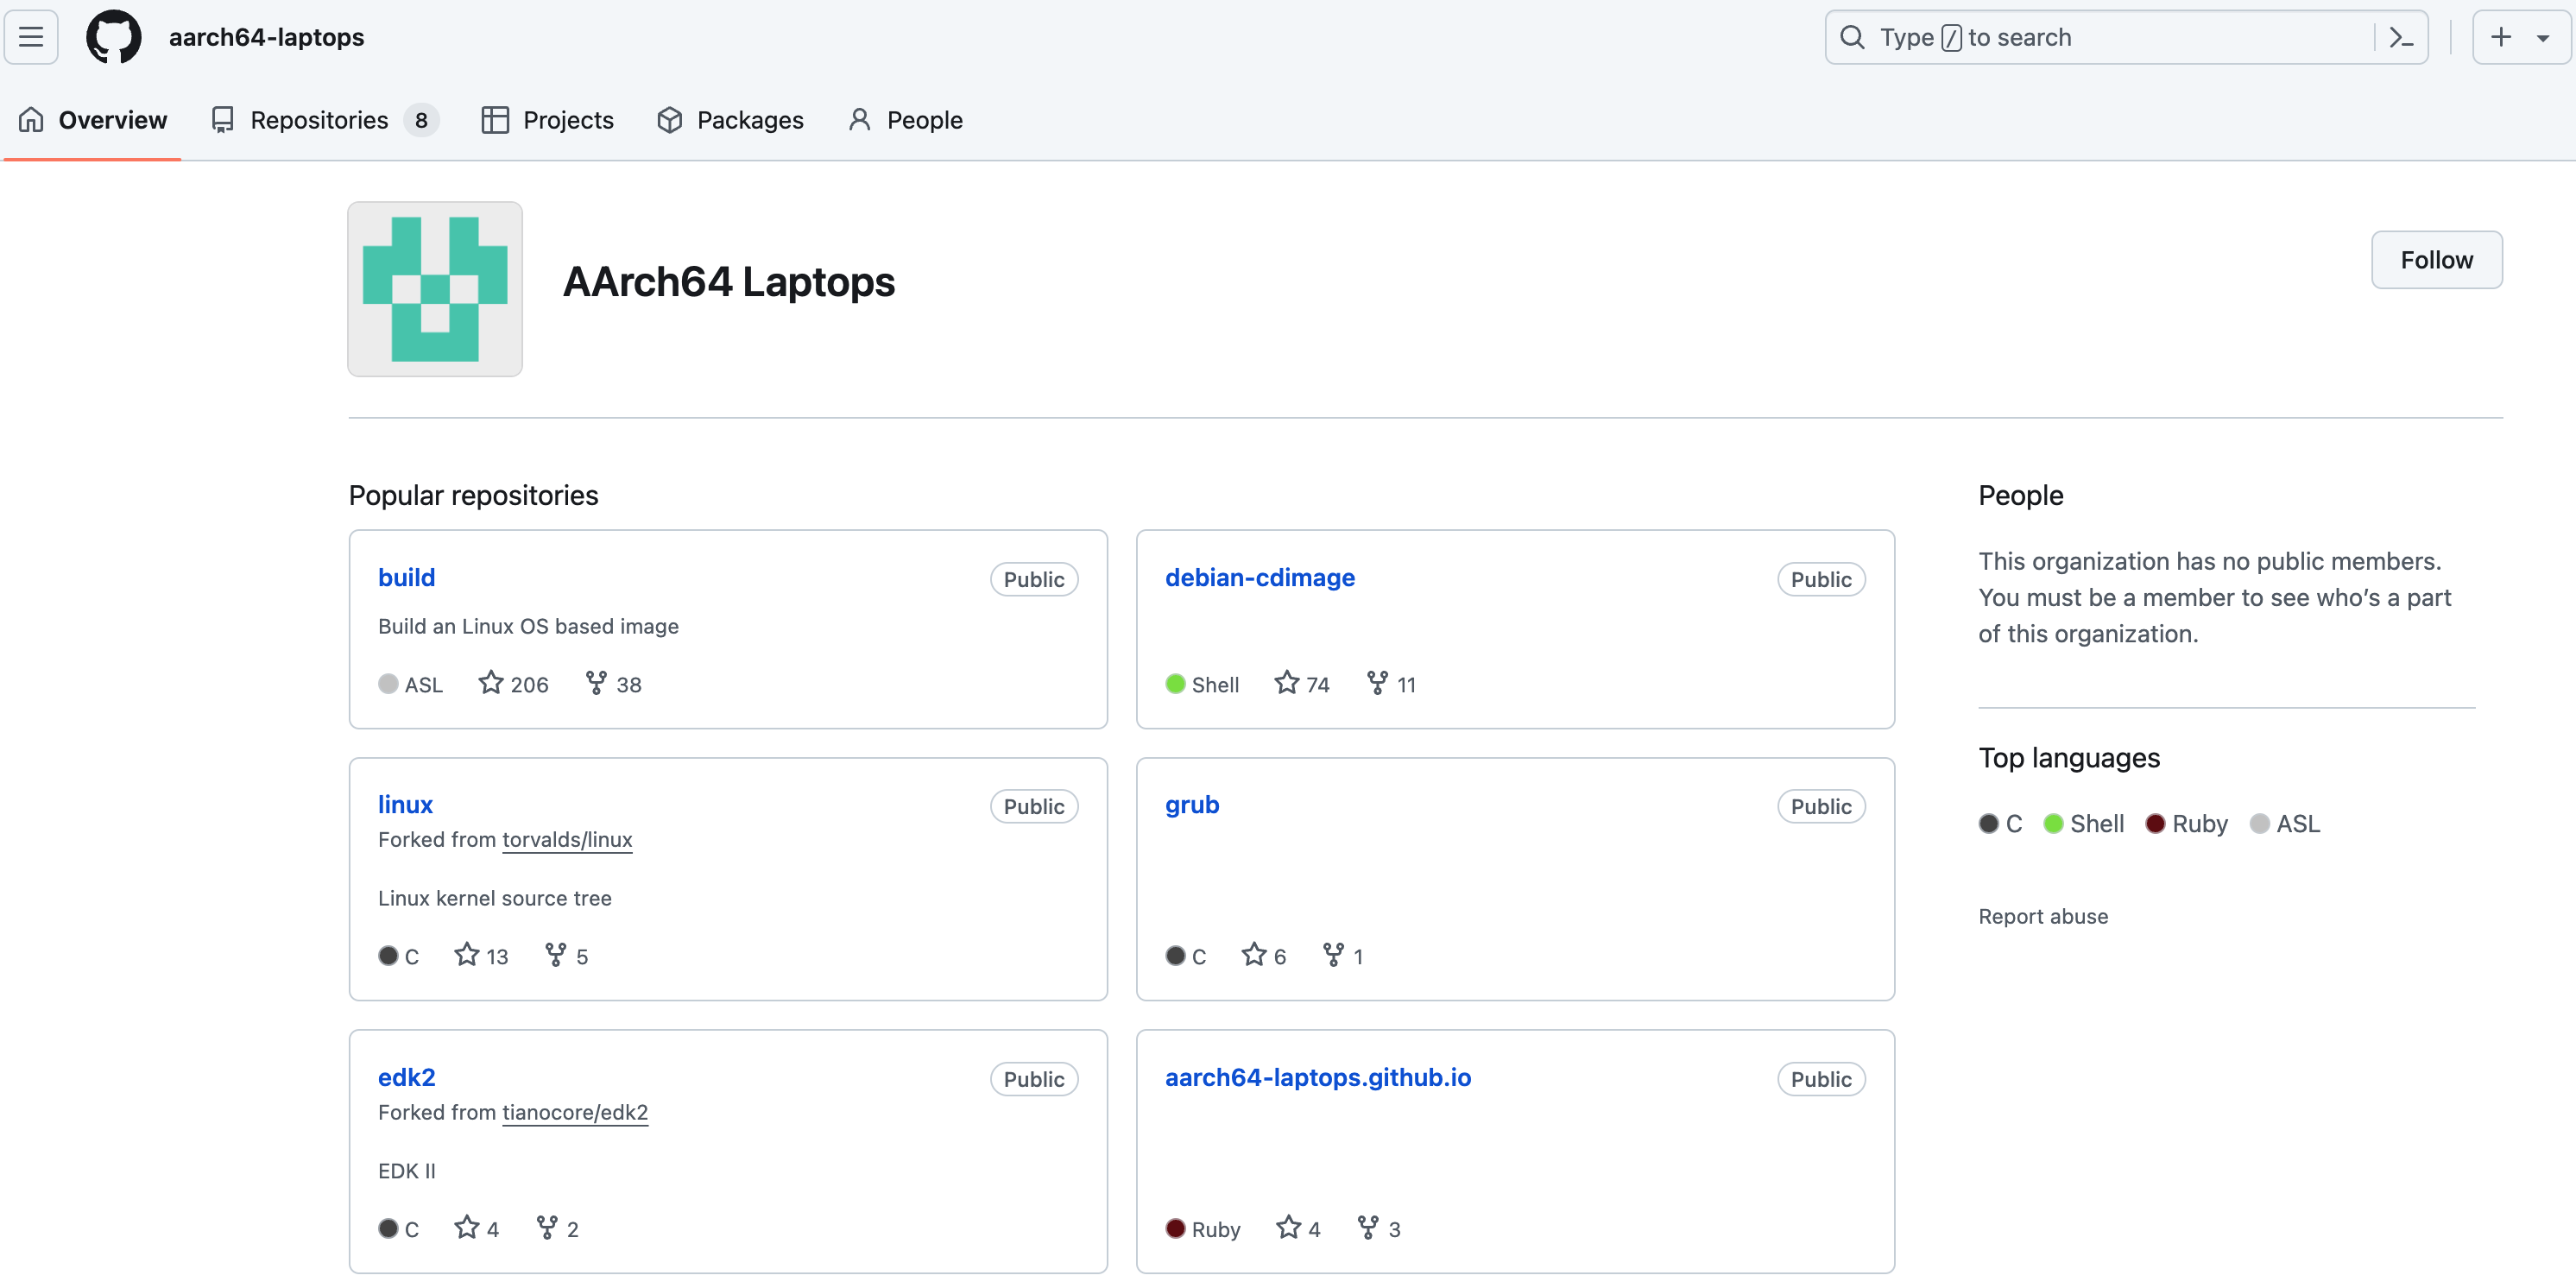The height and width of the screenshot is (1288, 2576).
Task: Click the People person icon
Action: point(859,120)
